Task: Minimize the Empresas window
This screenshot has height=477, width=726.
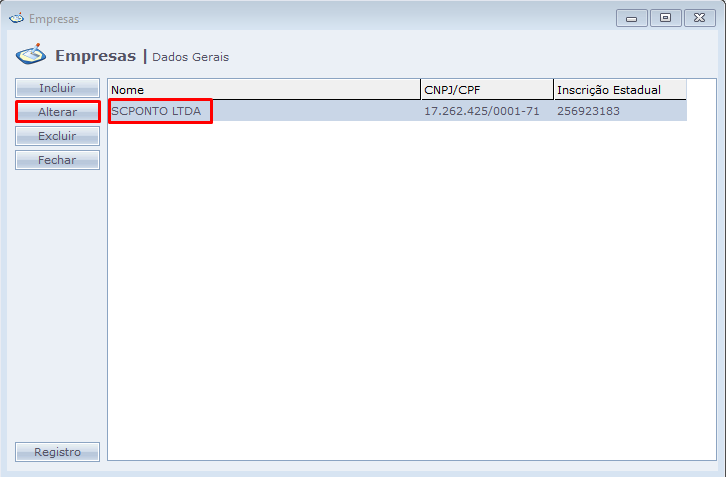Action: tap(631, 18)
